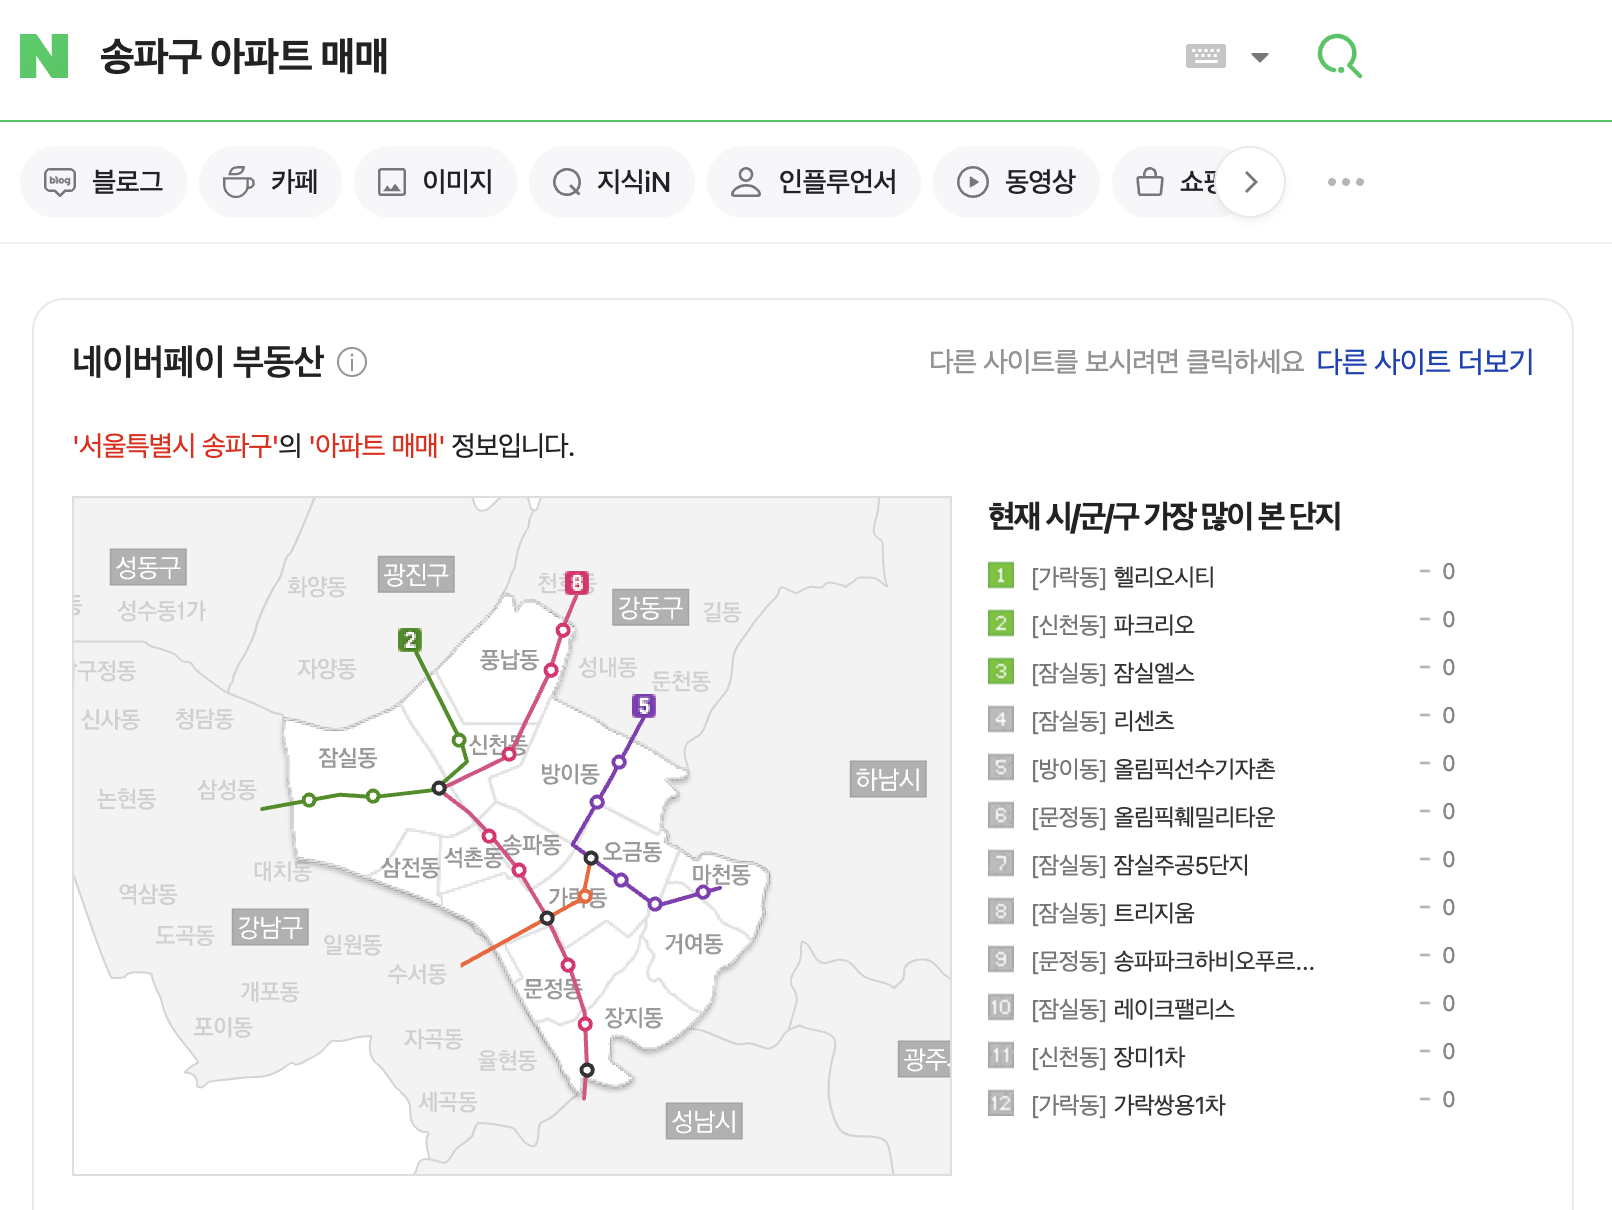Viewport: 1612px width, 1210px height.
Task: Click the play icon on 동영상 tab
Action: point(971,181)
